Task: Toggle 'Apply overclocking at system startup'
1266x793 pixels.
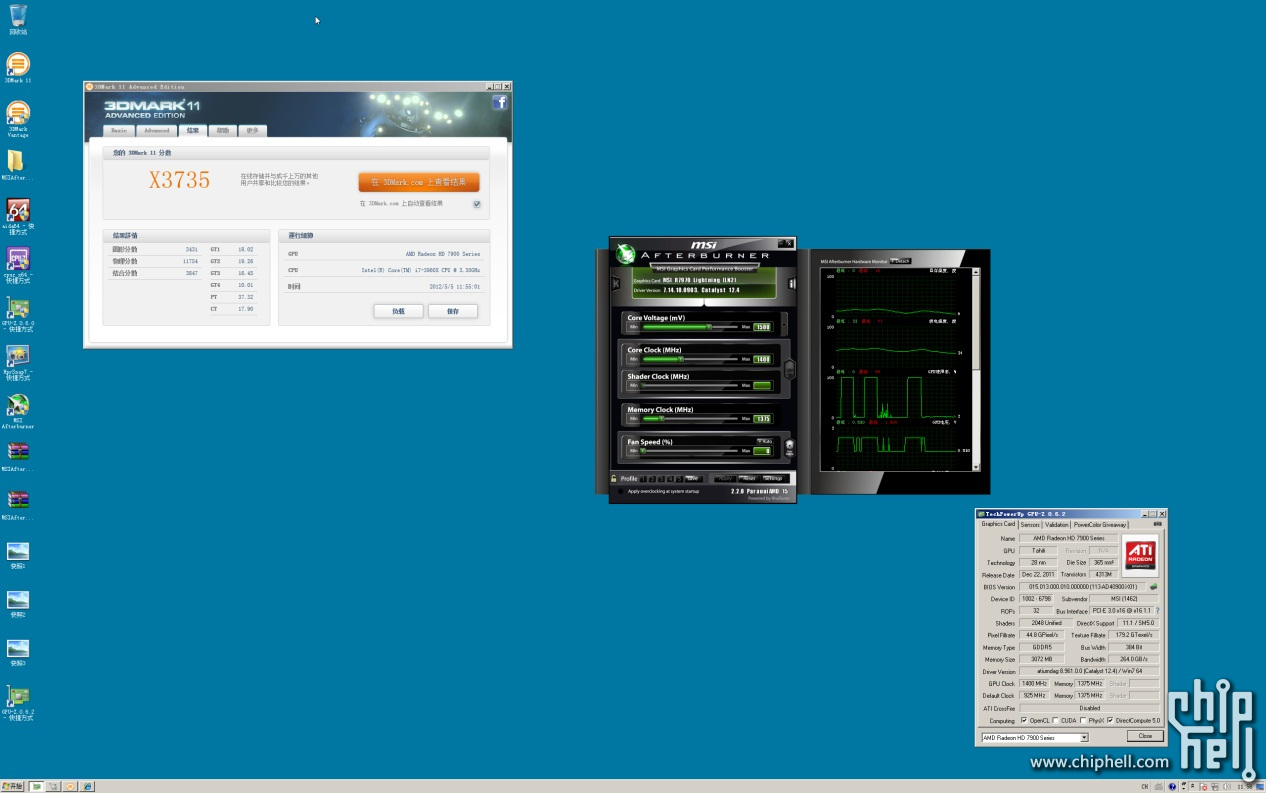Action: (x=620, y=491)
